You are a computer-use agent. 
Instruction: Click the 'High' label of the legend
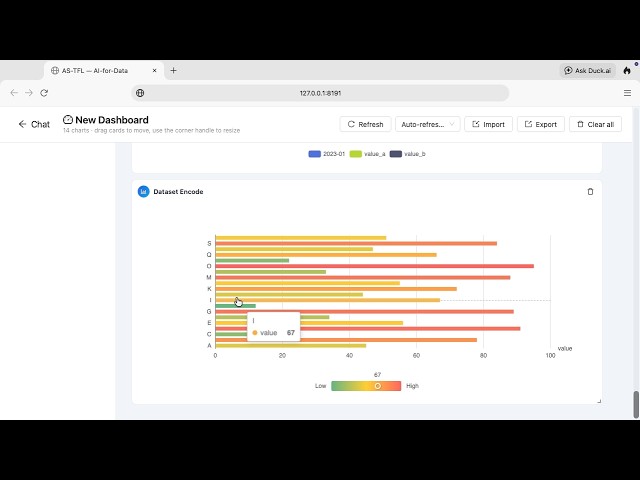pyautogui.click(x=412, y=386)
